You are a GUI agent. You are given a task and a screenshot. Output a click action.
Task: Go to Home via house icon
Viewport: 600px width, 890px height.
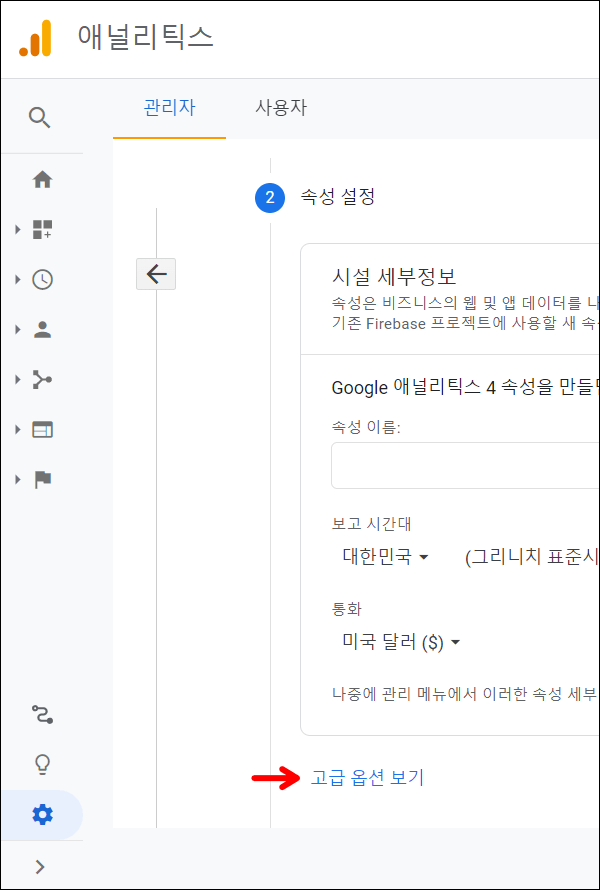click(x=43, y=180)
